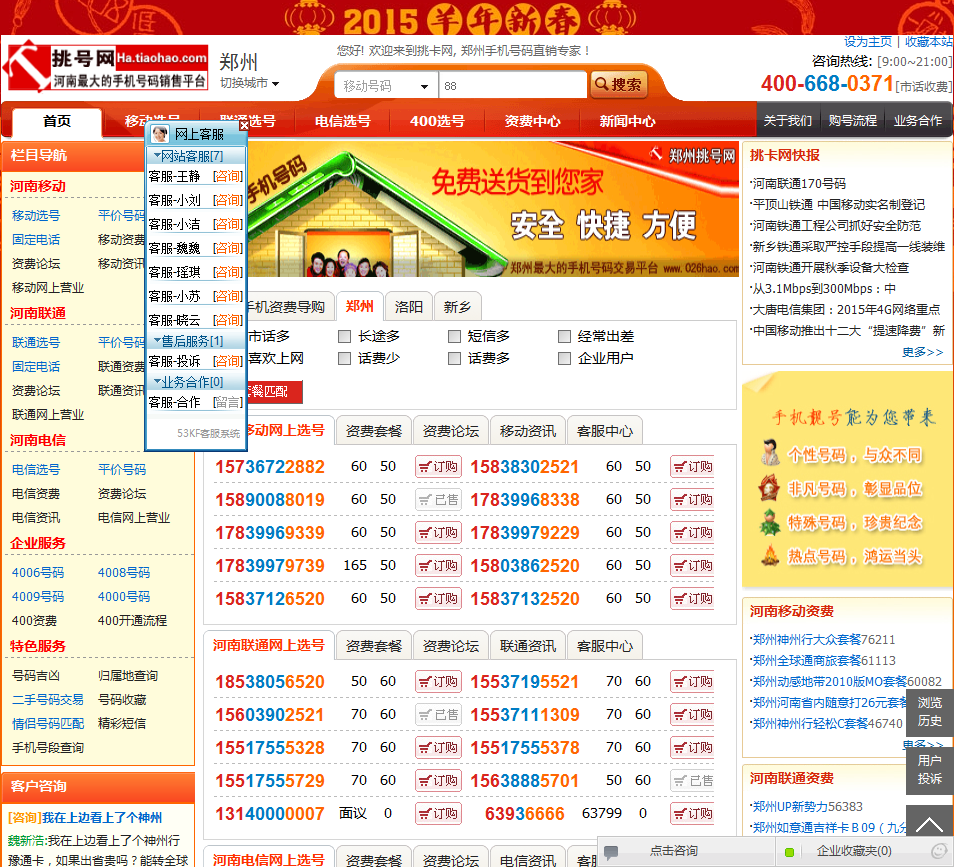This screenshot has height=867, width=954.
Task: Check the 短信多 checkbox
Action: (x=454, y=336)
